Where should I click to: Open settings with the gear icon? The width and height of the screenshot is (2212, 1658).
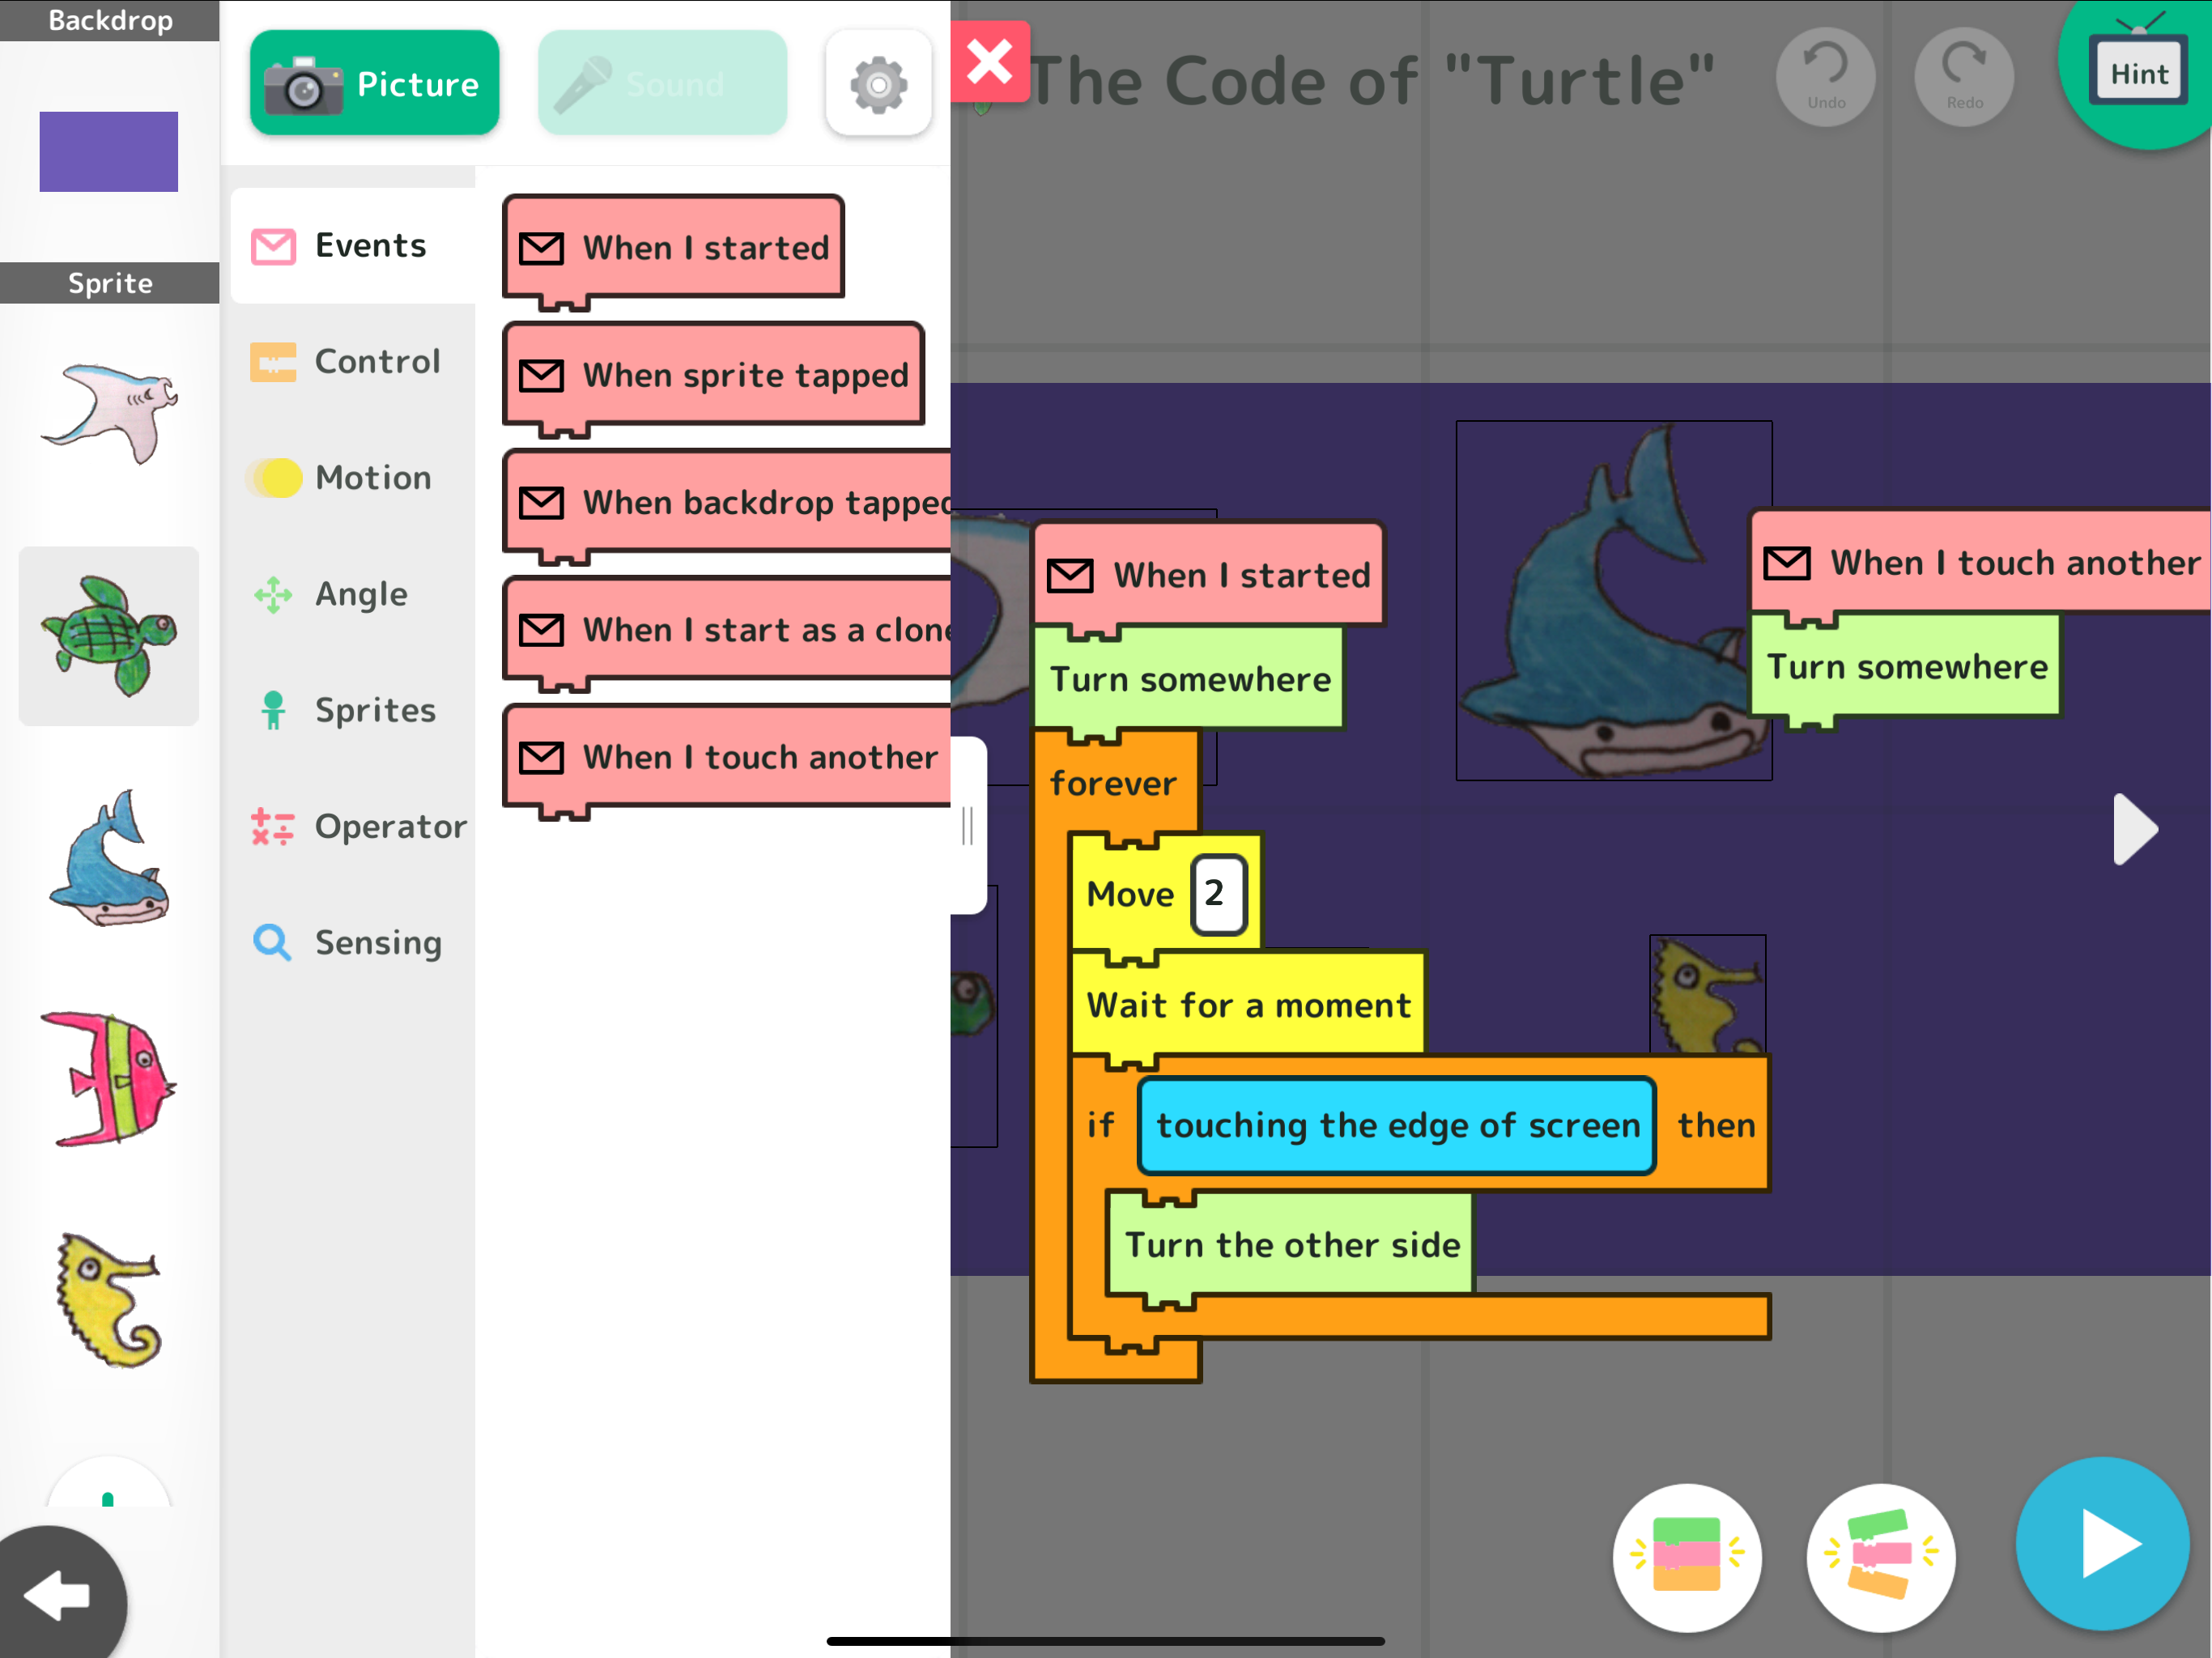[878, 83]
